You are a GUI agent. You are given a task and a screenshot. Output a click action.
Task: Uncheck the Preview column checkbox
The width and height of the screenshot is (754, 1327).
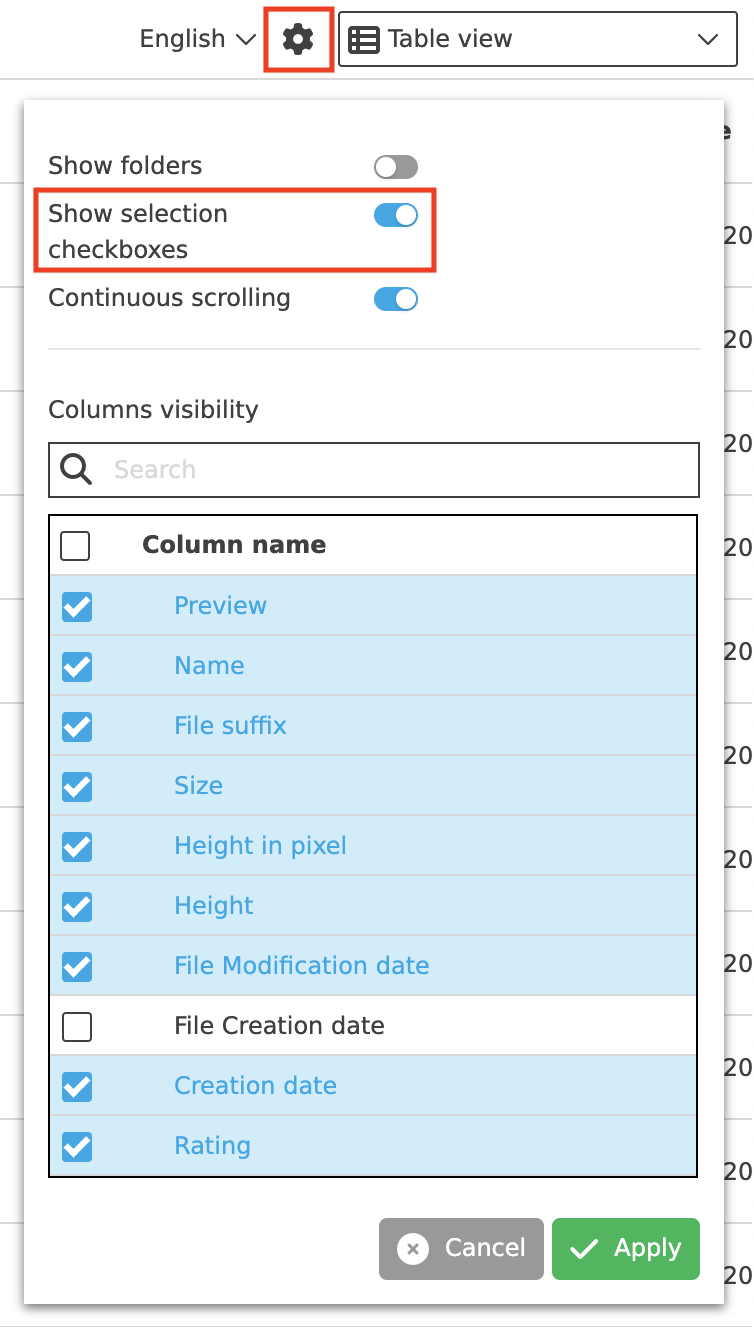pos(77,606)
